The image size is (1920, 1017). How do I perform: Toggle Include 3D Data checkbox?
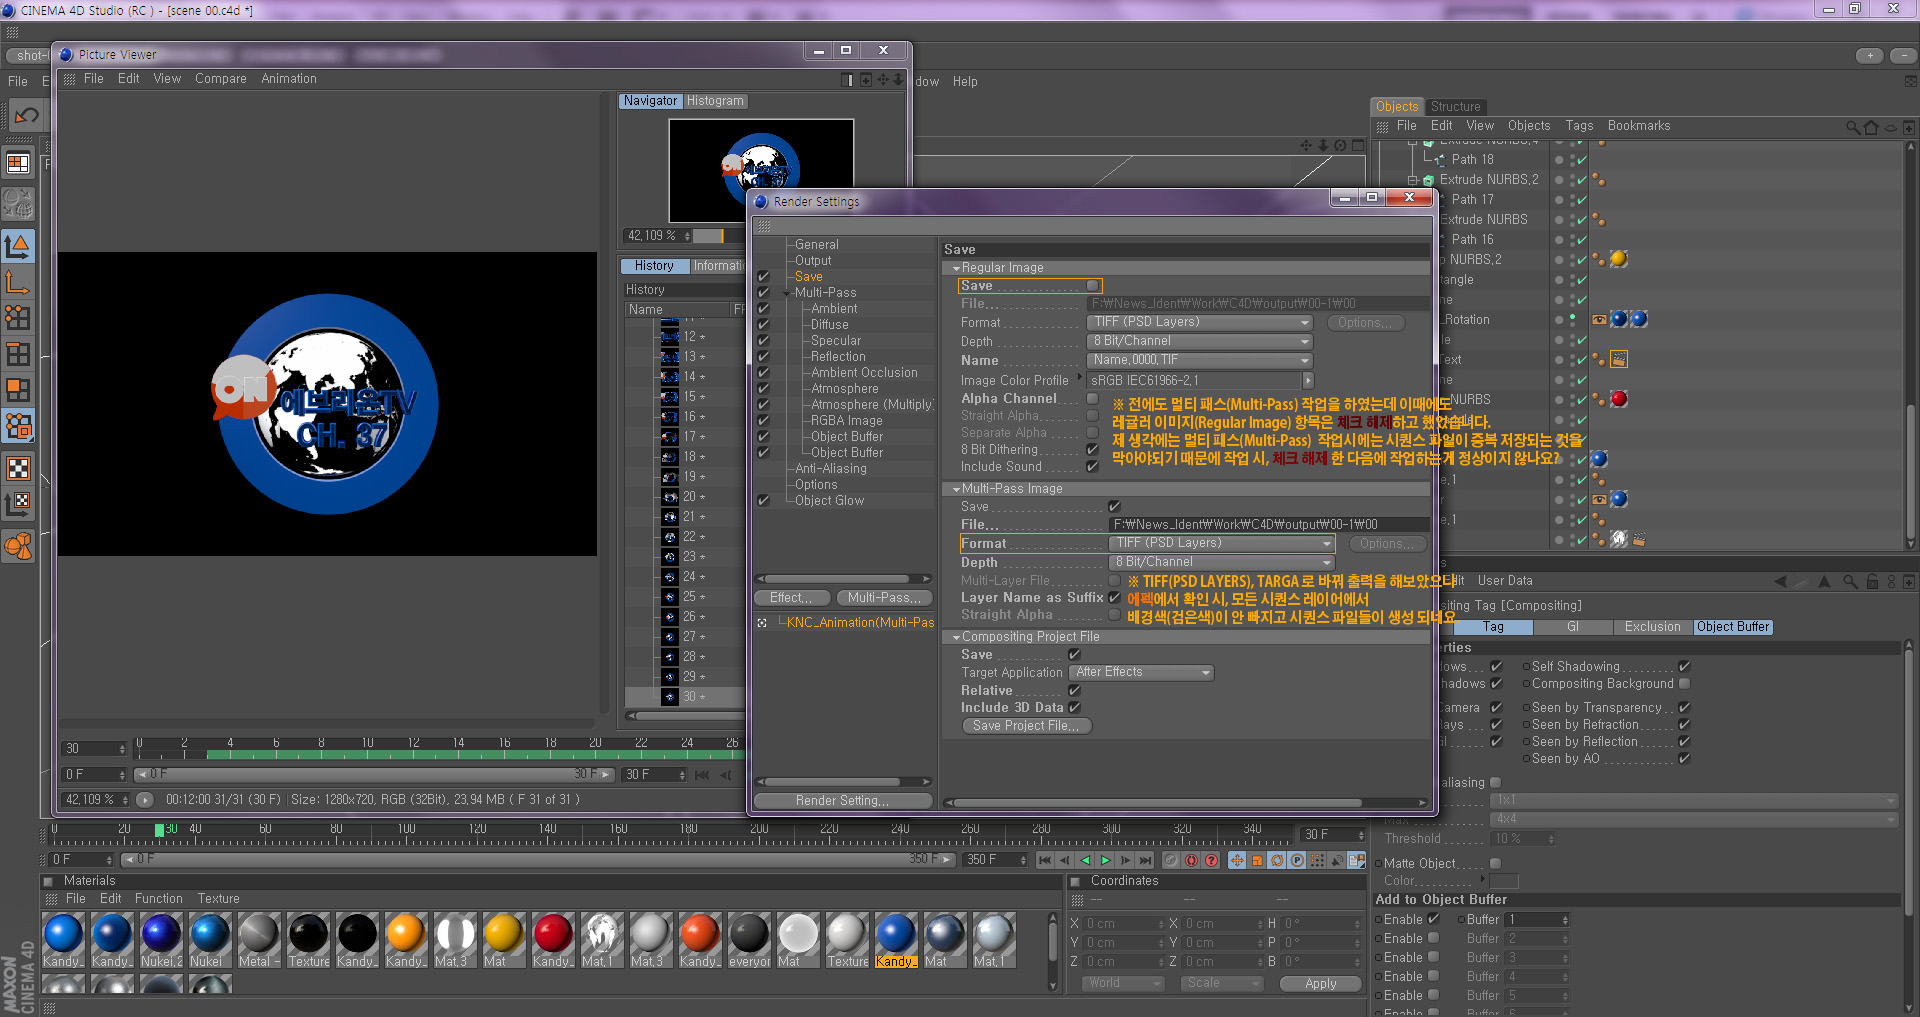coord(1074,708)
